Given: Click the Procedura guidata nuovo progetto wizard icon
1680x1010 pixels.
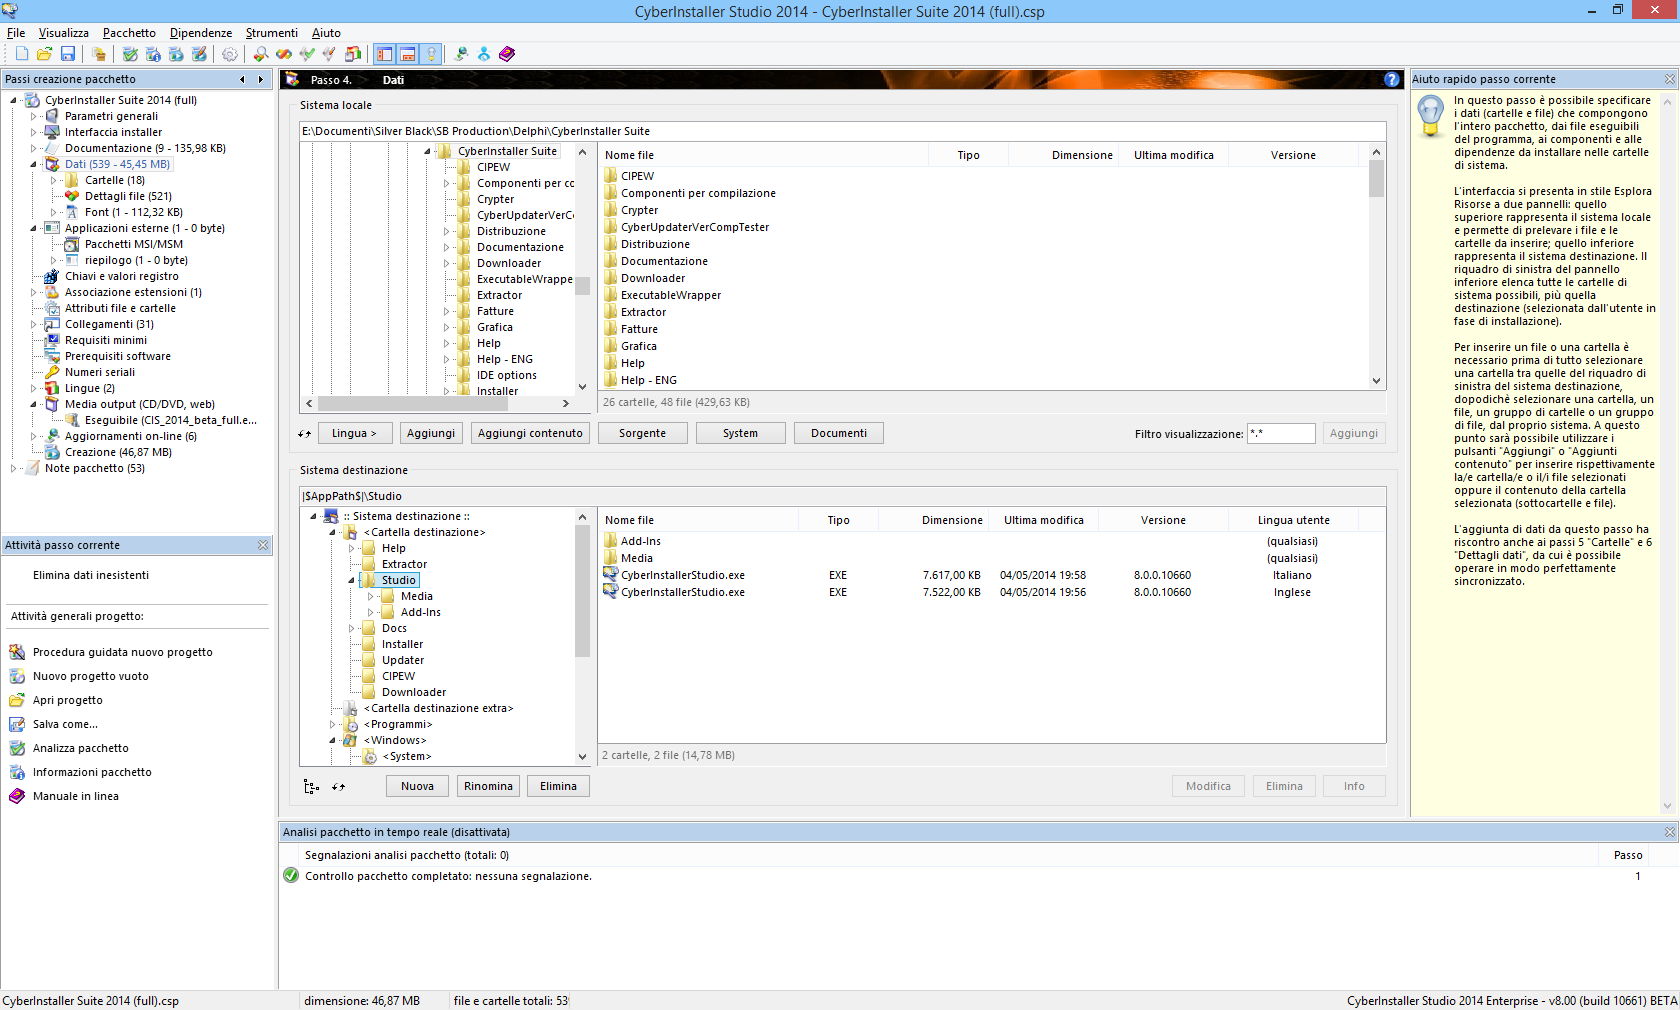Looking at the screenshot, I should tap(17, 652).
